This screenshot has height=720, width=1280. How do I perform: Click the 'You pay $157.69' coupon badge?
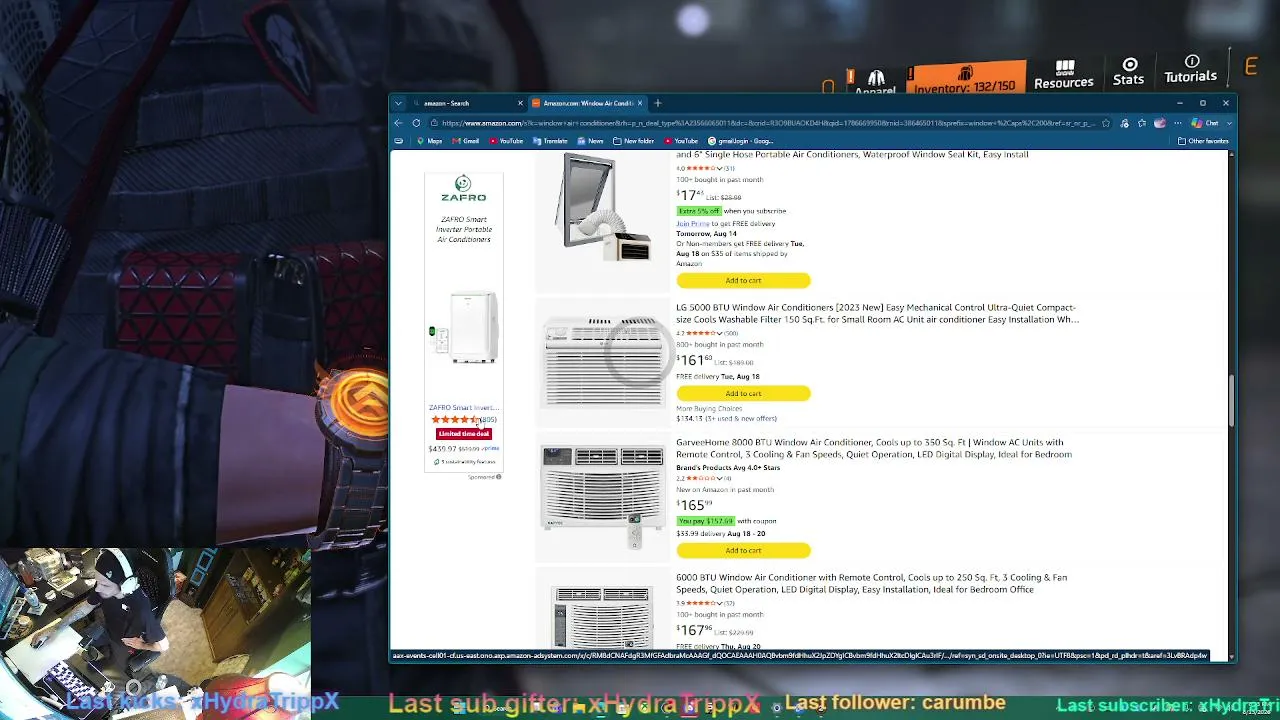tap(705, 521)
